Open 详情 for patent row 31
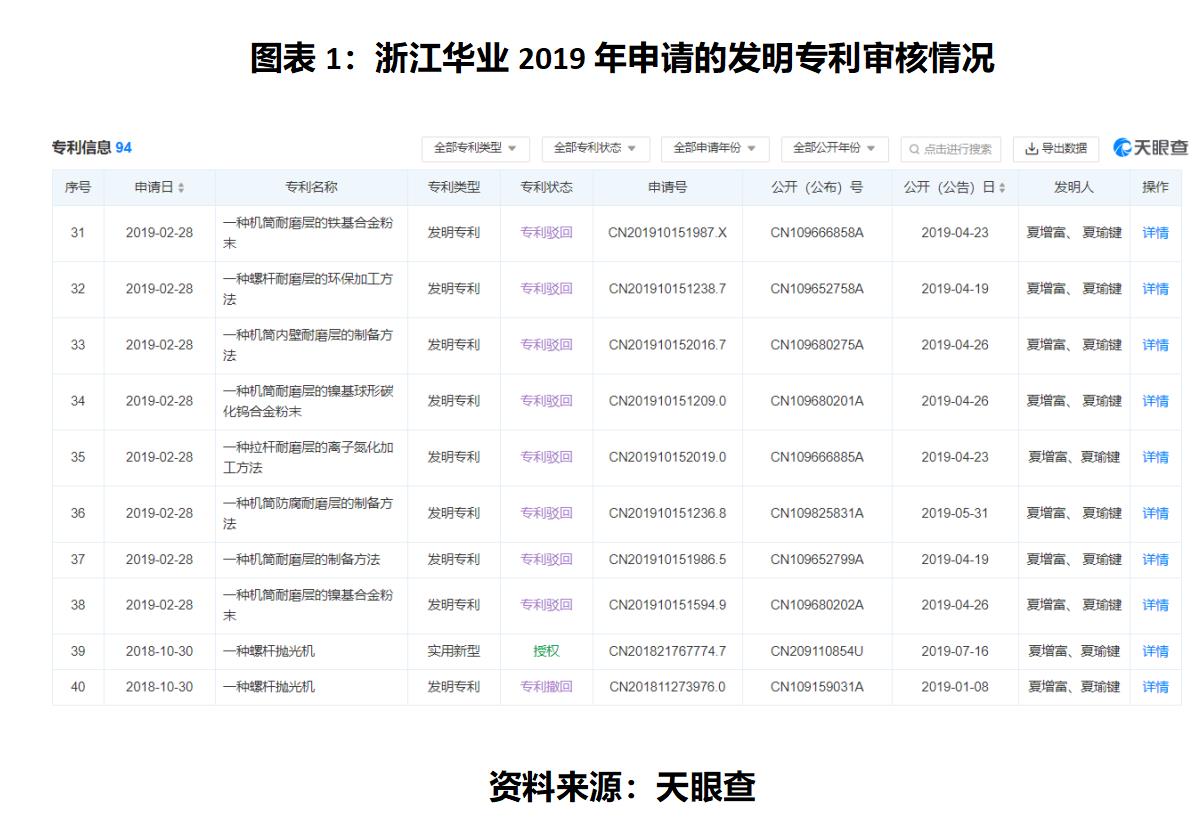Image resolution: width=1202 pixels, height=834 pixels. [1156, 232]
